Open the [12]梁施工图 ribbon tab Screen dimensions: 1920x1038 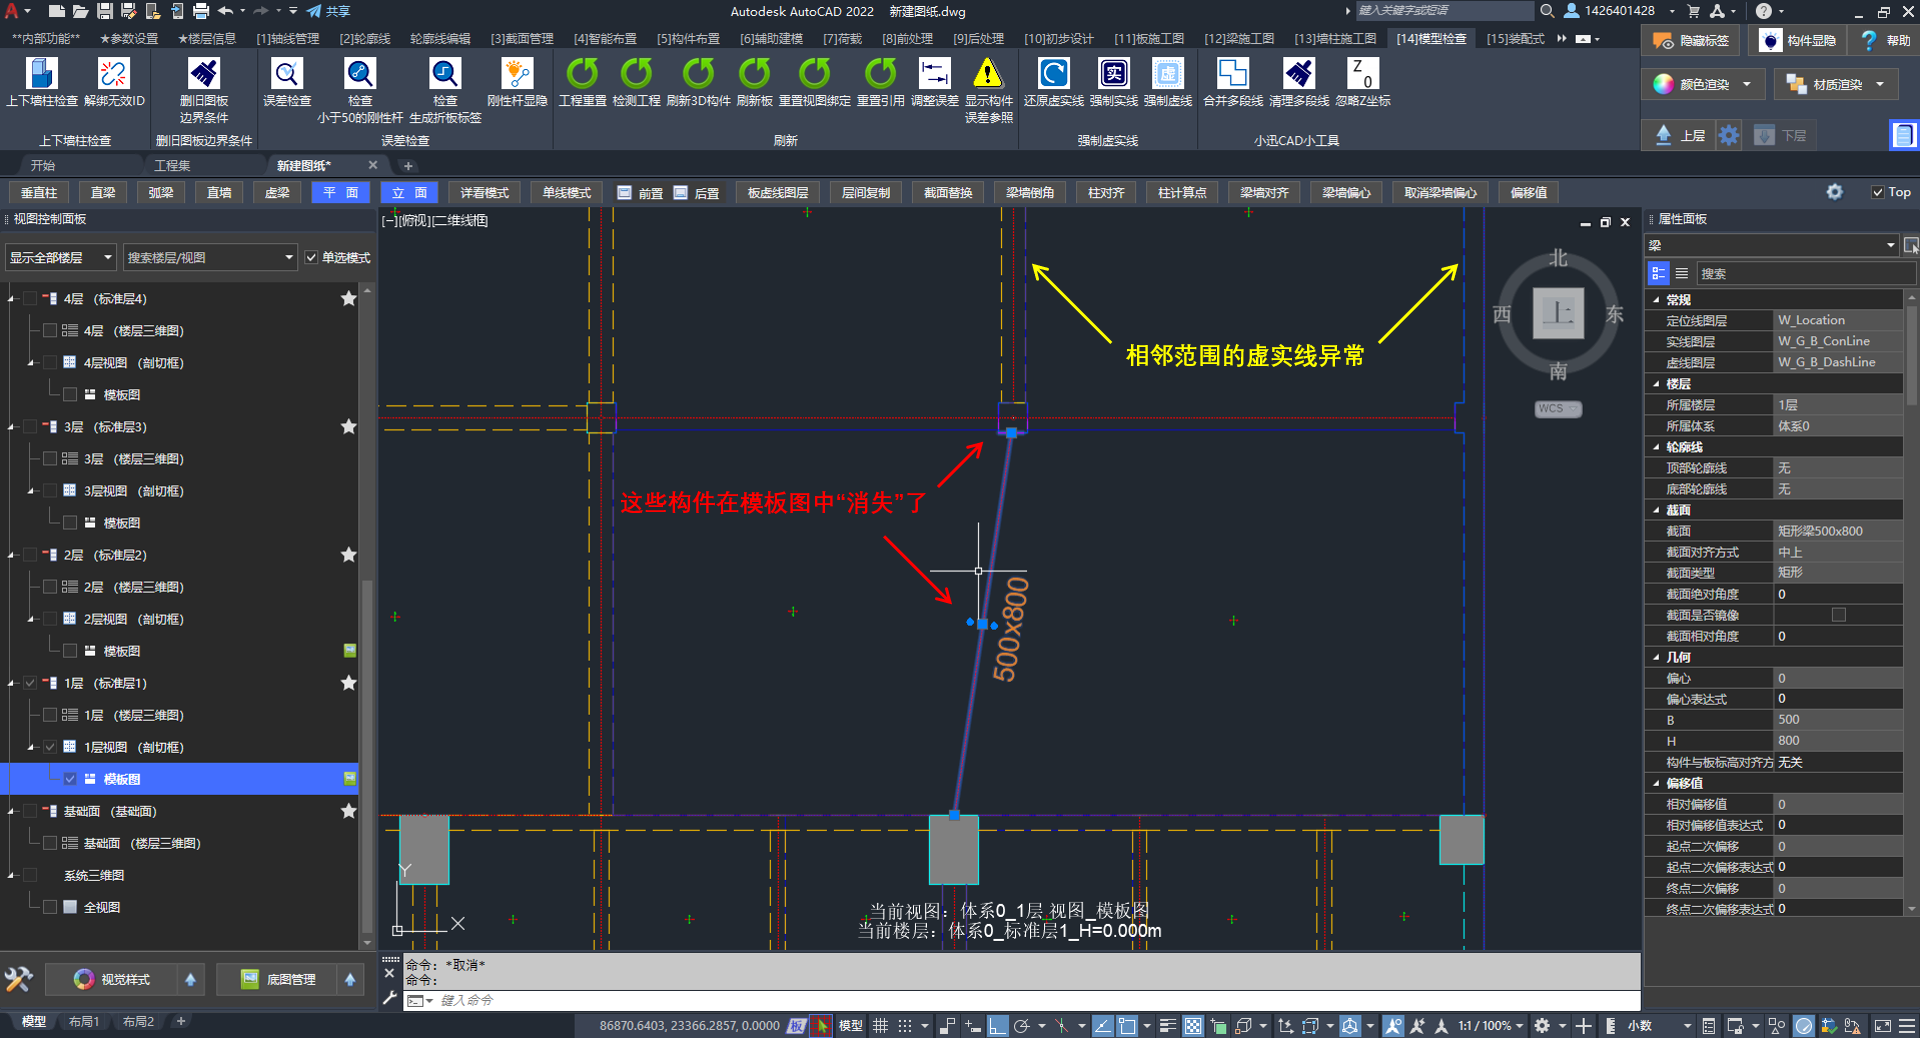(x=1238, y=39)
